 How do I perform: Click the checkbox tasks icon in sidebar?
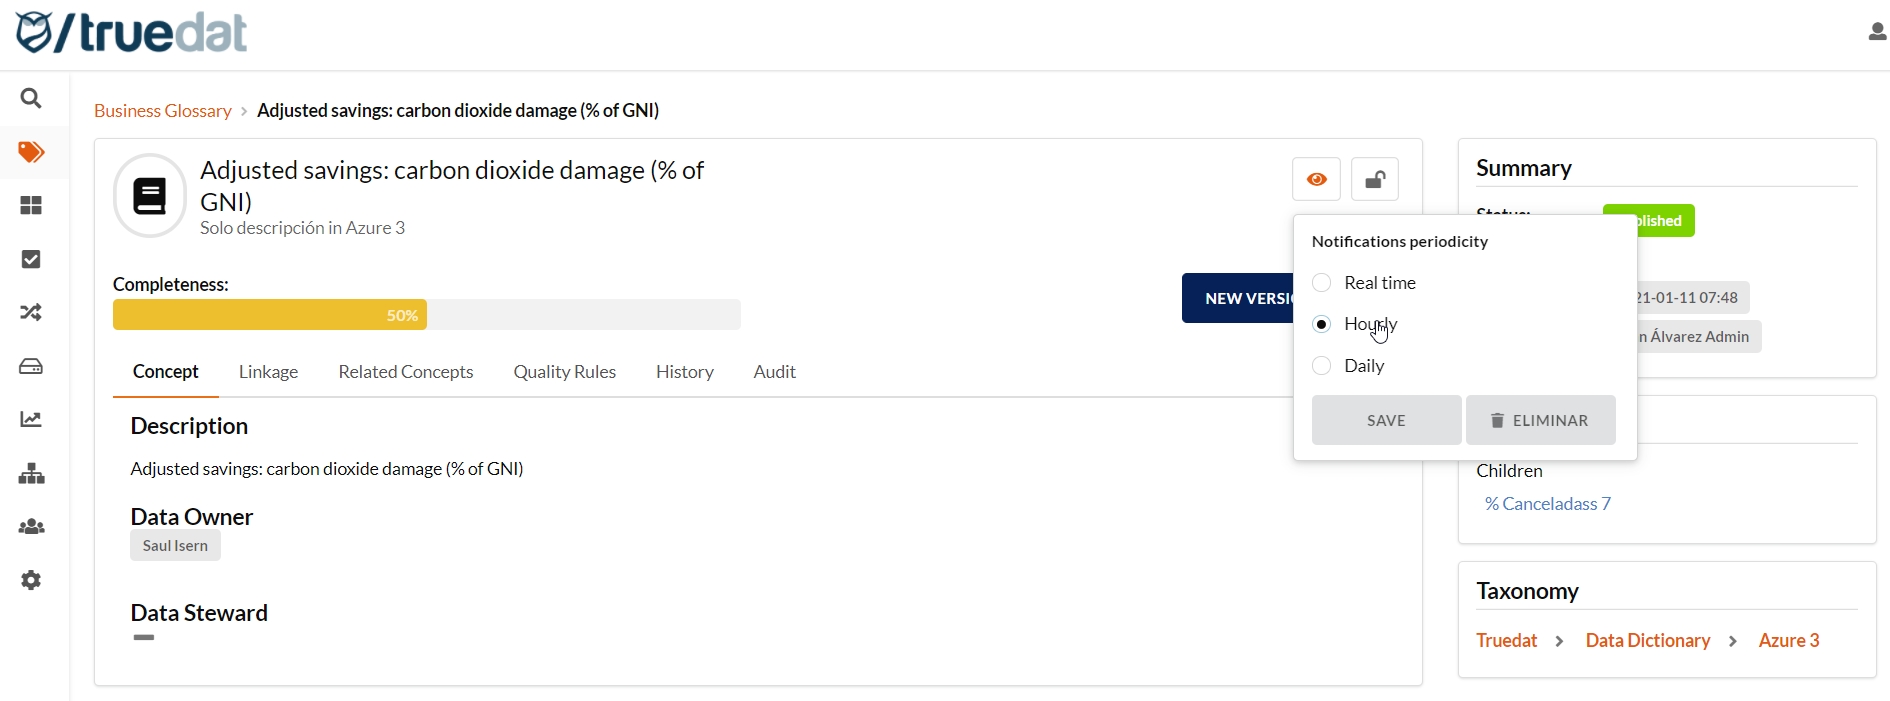[x=31, y=260]
